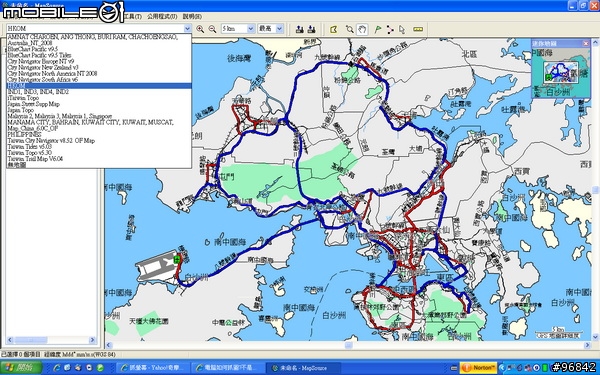This screenshot has height=375, width=600.
Task: Choose Taiwan Trail Map V6.04 entry
Action: [x=99, y=159]
